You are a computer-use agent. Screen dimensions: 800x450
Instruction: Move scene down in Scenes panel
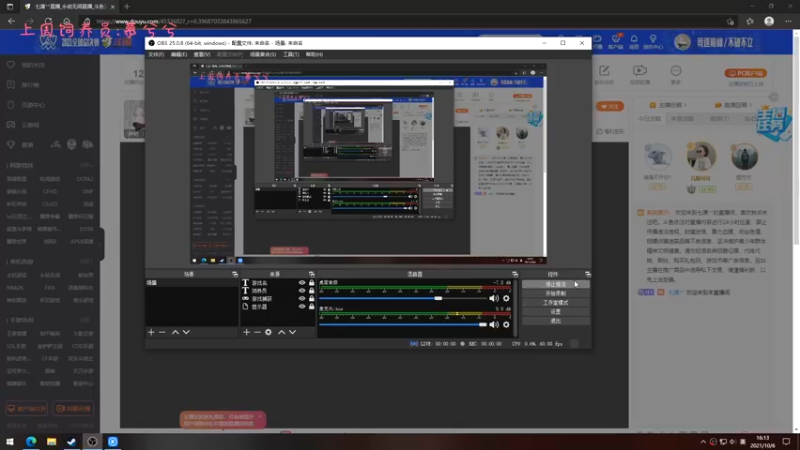(186, 332)
